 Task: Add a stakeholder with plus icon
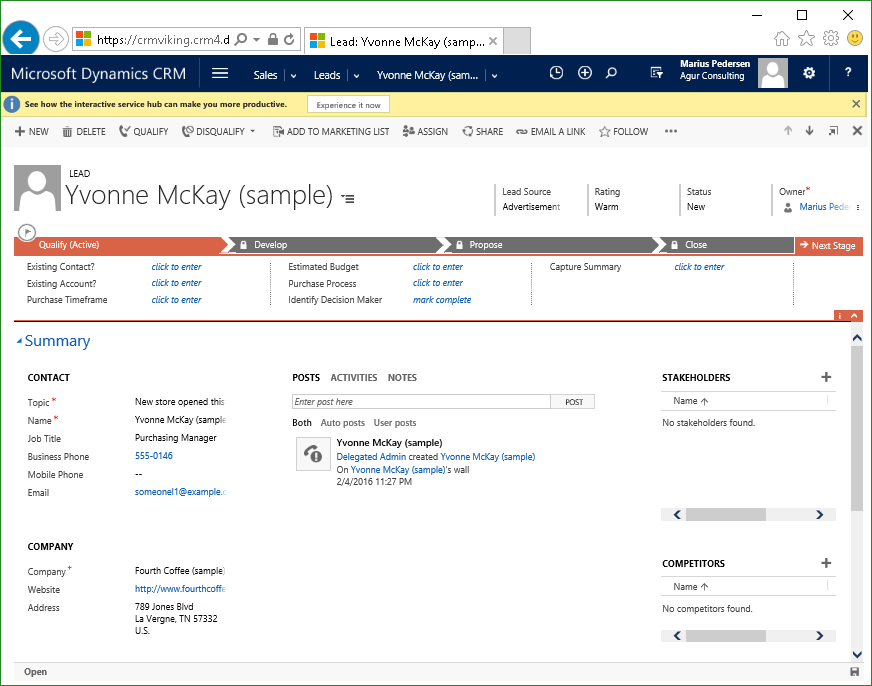click(826, 377)
